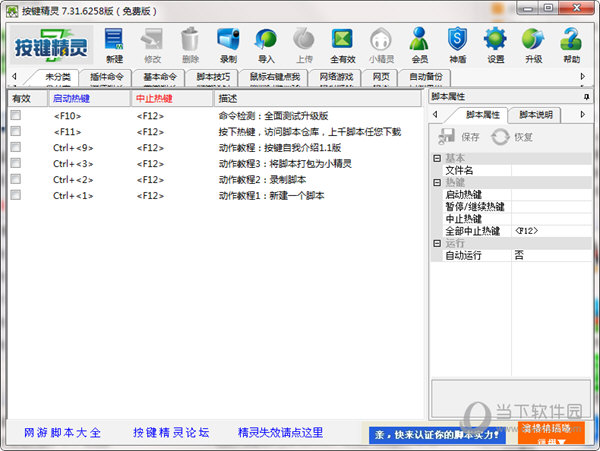Open the 按键精灵论坛 link

coord(171,433)
